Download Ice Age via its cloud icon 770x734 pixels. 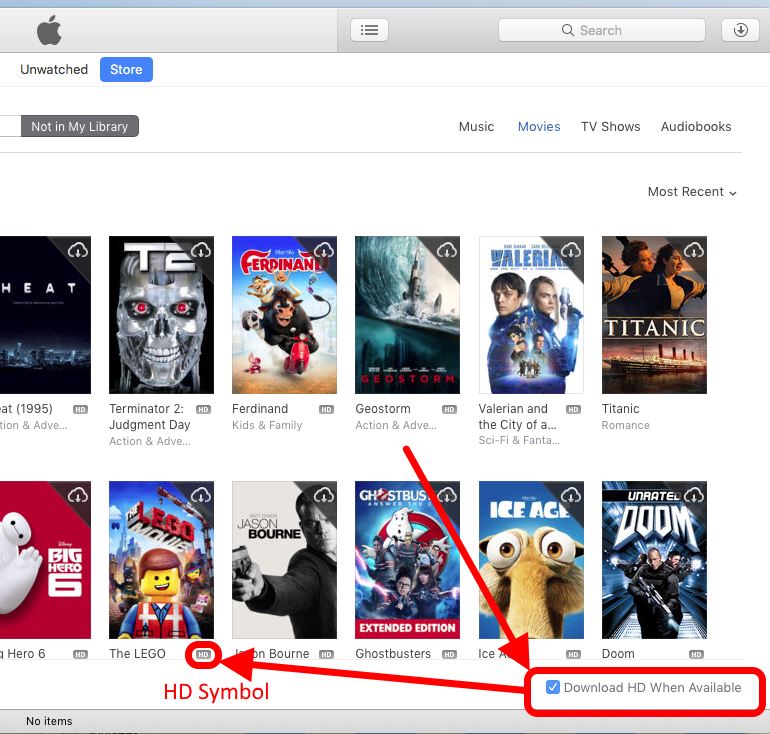(x=571, y=496)
